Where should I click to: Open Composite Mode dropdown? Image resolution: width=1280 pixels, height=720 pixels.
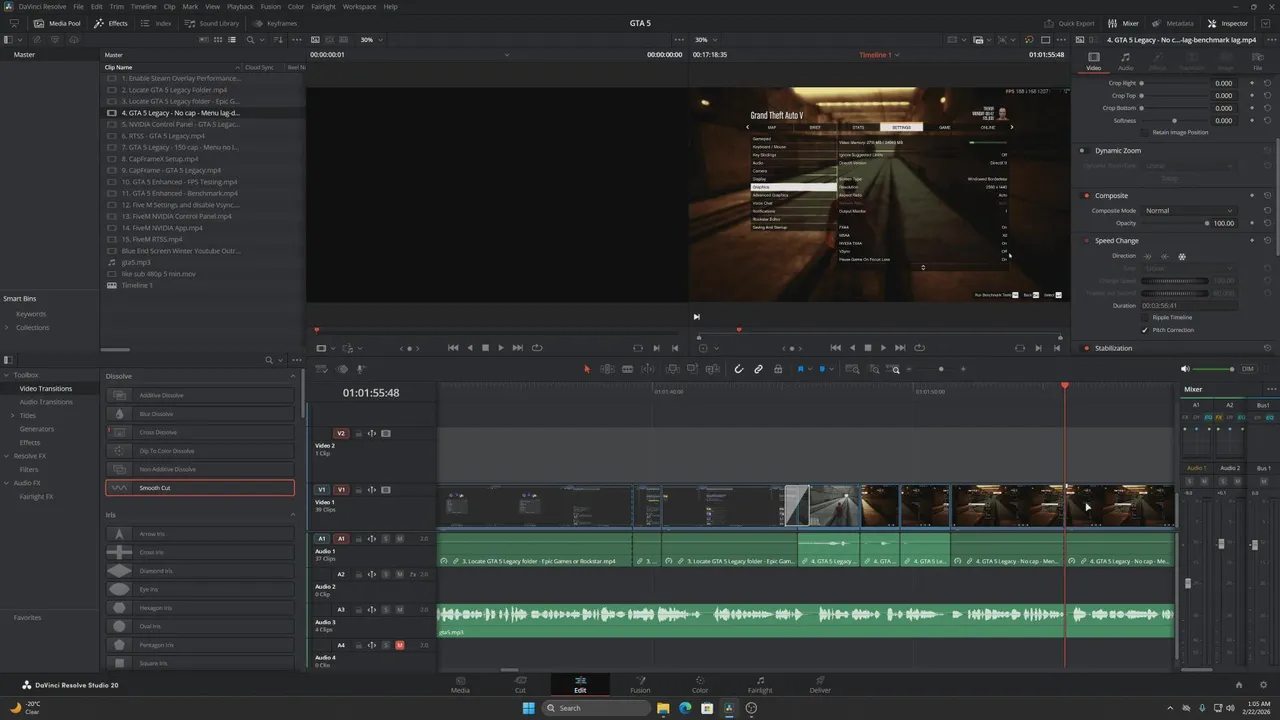(1190, 211)
